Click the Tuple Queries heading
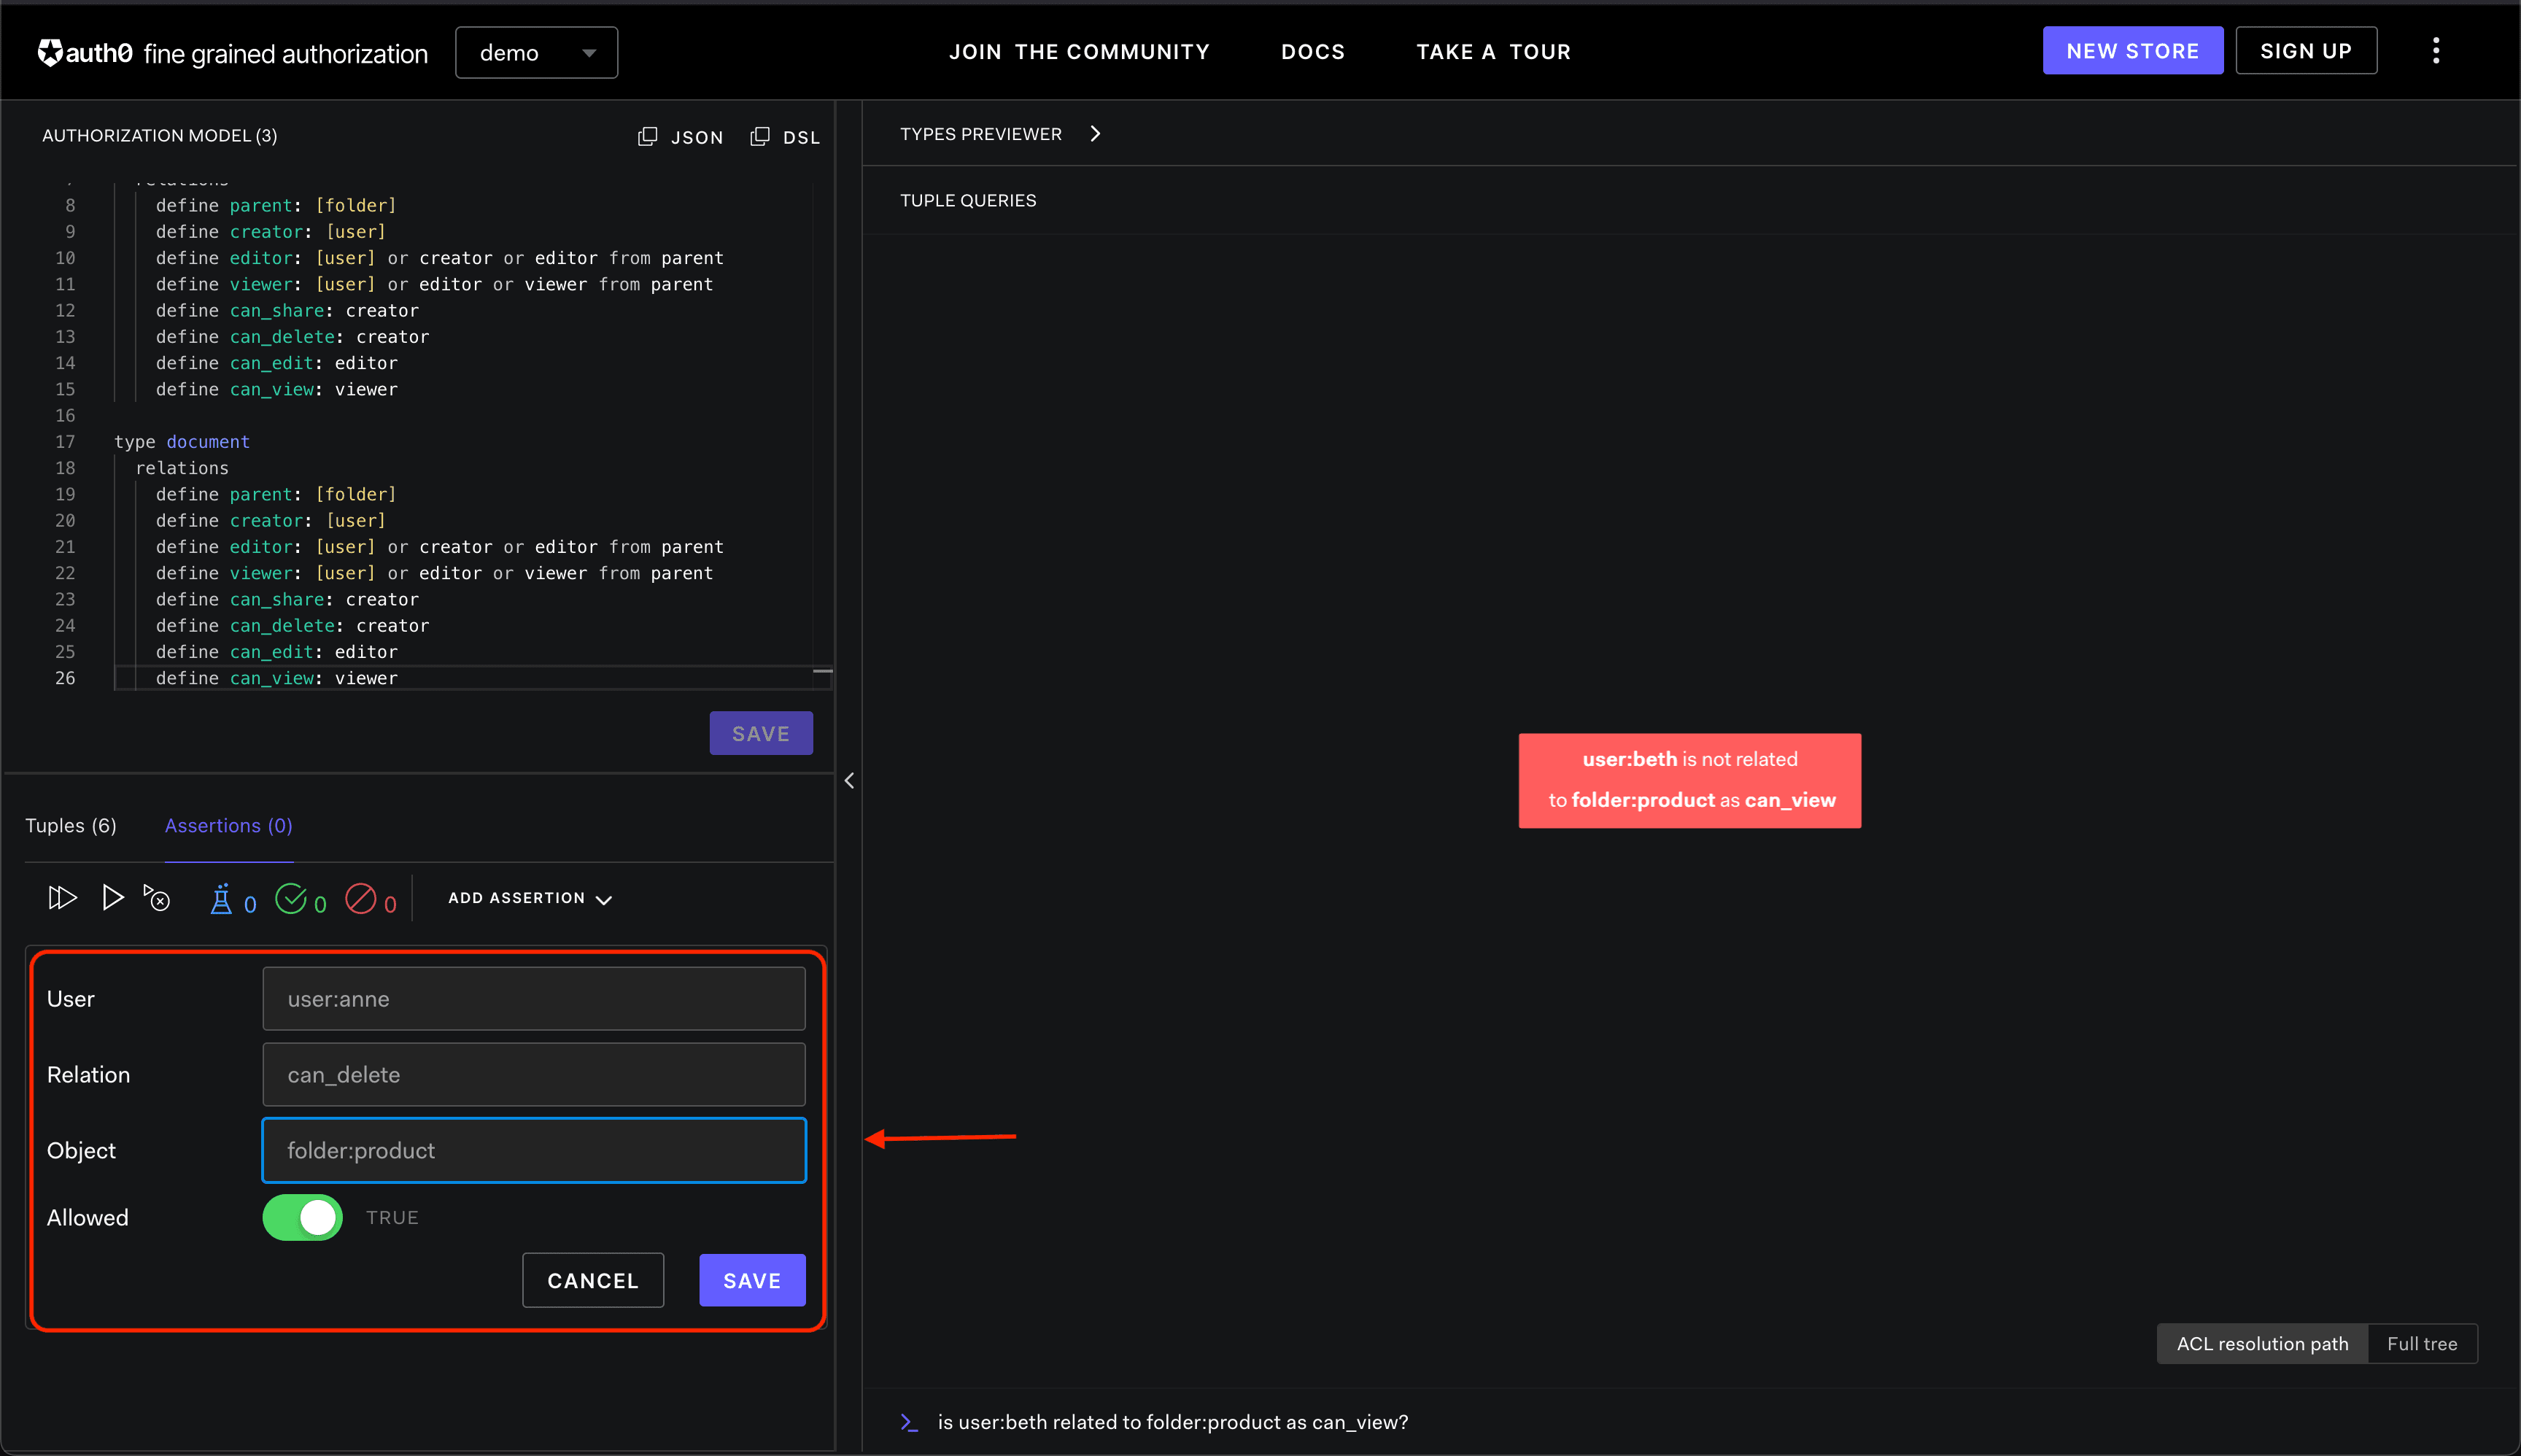Viewport: 2521px width, 1456px height. [x=968, y=201]
